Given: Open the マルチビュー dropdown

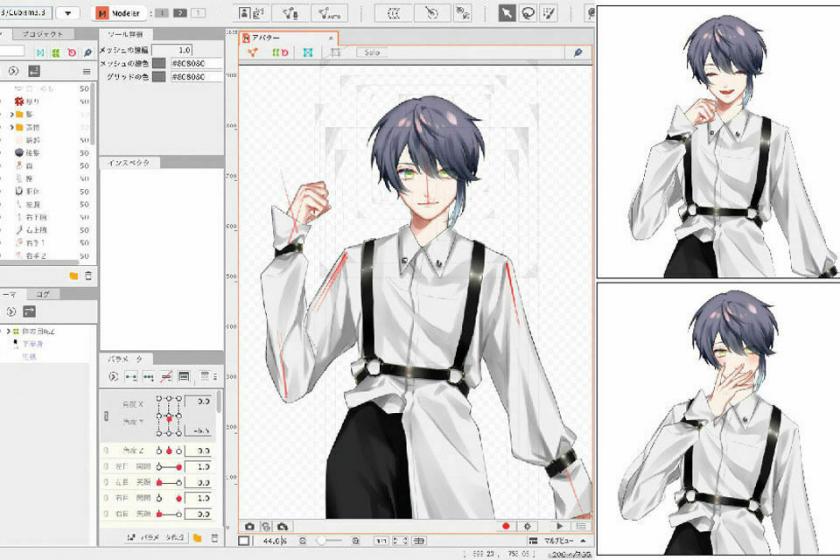Looking at the screenshot, I should pos(559,541).
